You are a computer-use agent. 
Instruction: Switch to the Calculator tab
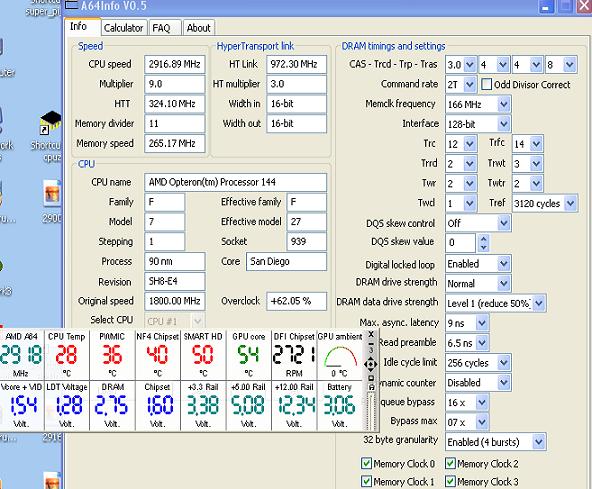point(123,28)
